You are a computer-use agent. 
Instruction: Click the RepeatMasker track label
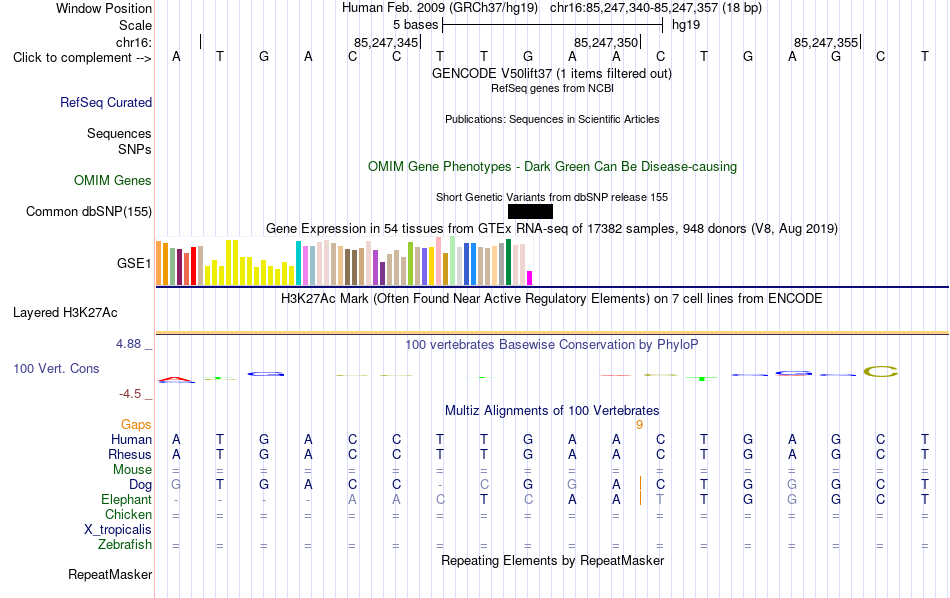click(x=110, y=574)
